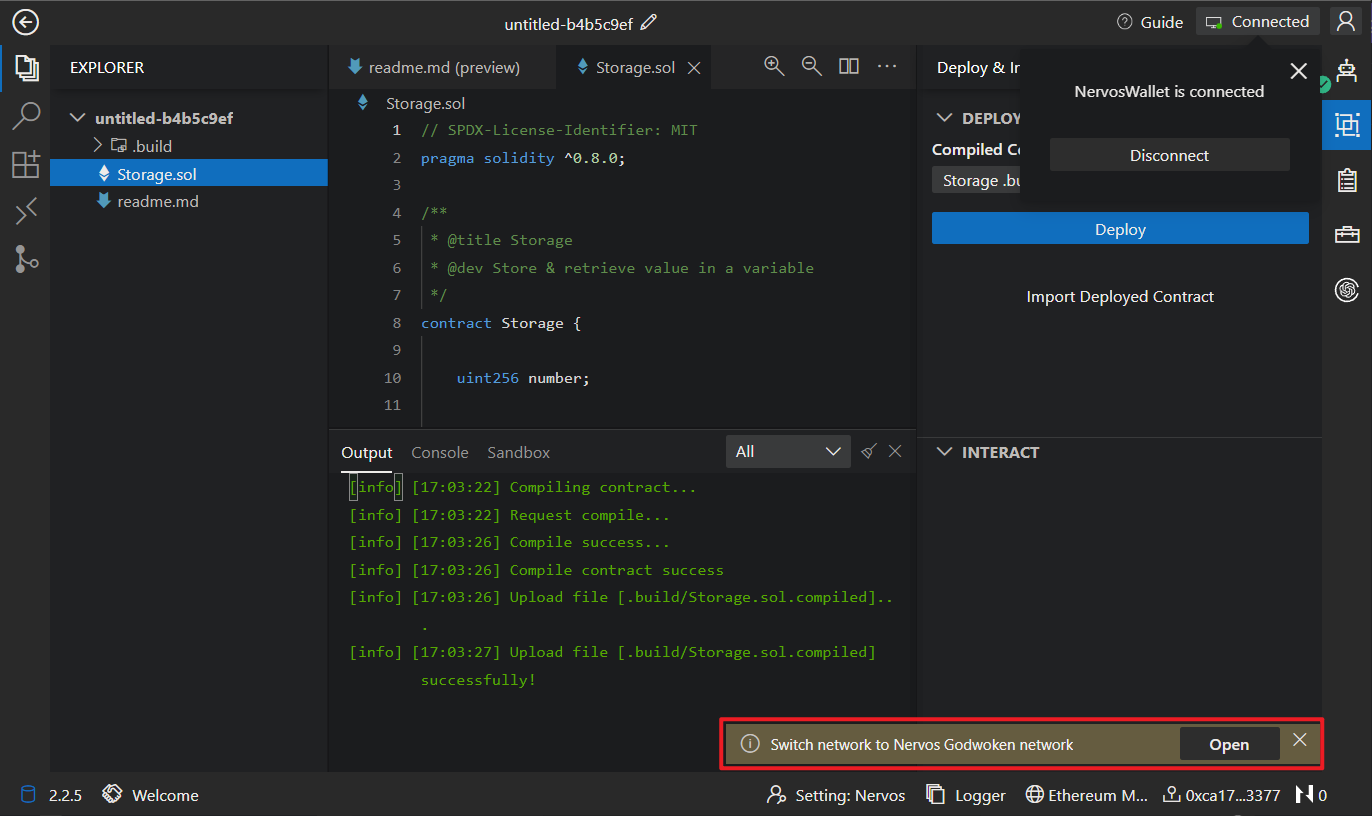The image size is (1372, 816).
Task: Open the toolbox icon in right sidebar
Action: [x=1347, y=235]
